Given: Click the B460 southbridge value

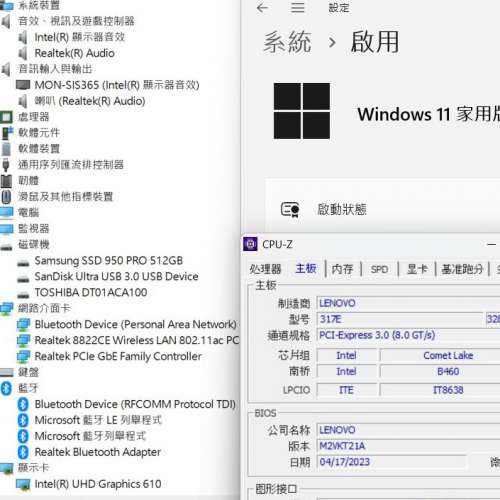Looking at the screenshot, I should pos(448,371).
